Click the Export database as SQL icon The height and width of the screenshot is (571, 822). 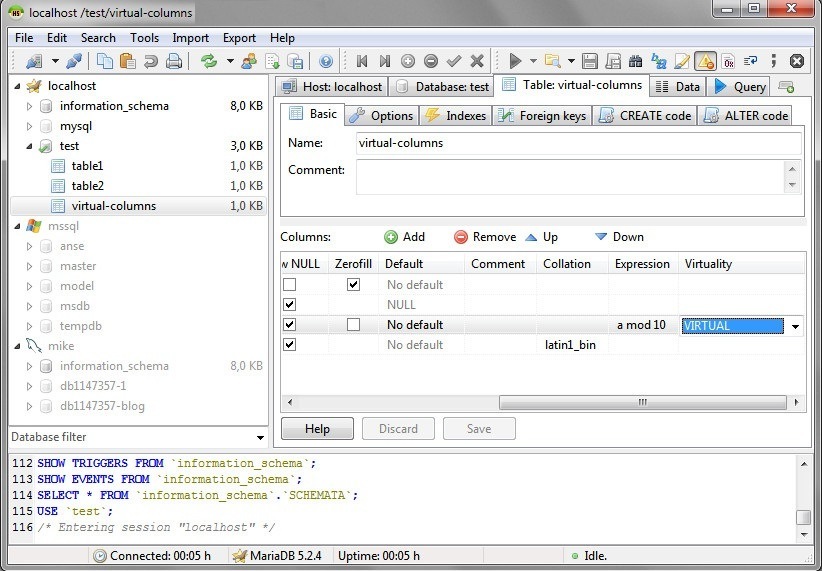pyautogui.click(x=295, y=61)
